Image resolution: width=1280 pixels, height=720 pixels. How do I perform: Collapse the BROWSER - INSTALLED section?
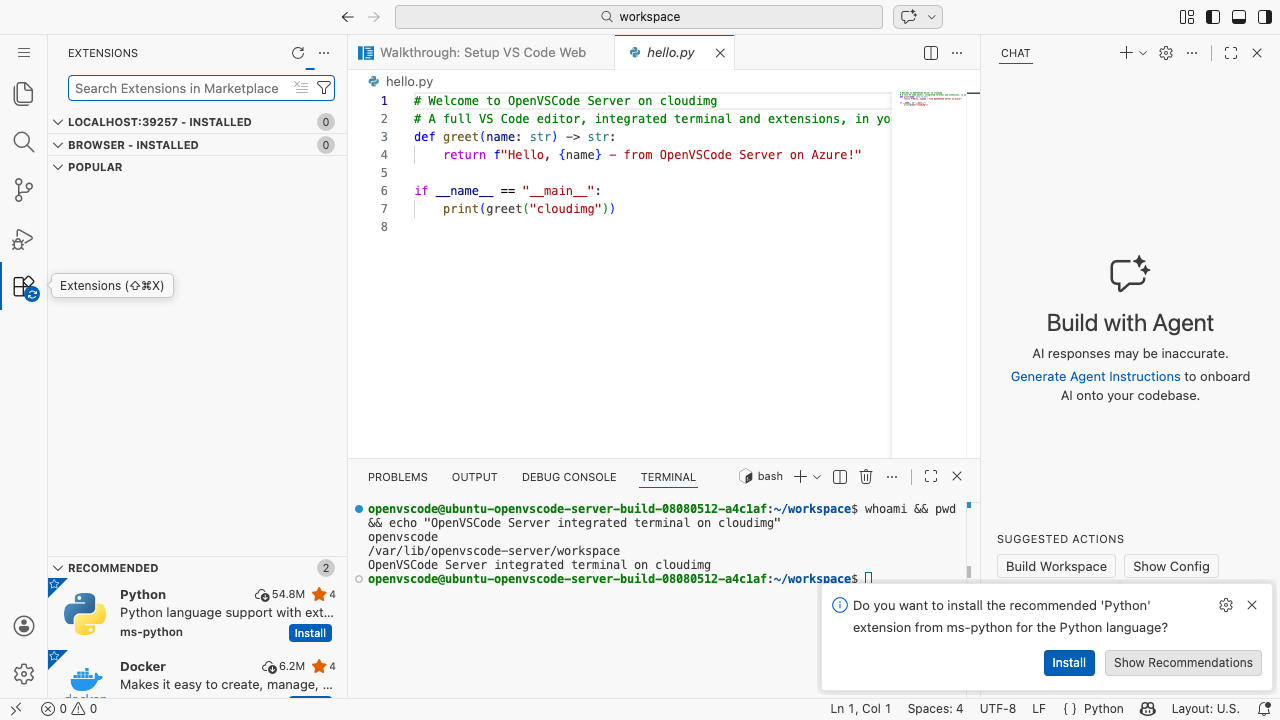coord(197,145)
